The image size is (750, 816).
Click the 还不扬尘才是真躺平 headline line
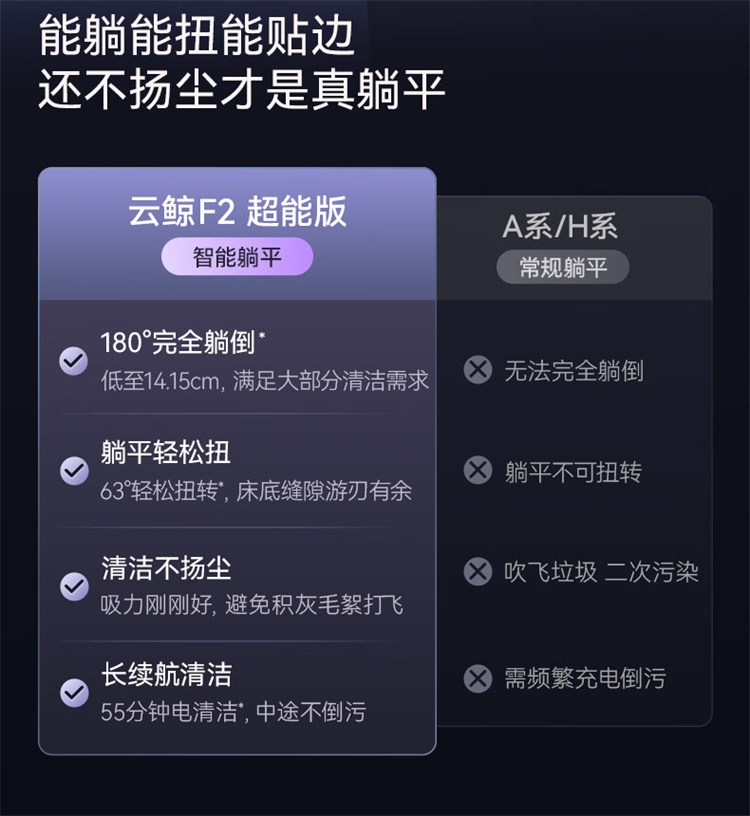(x=242, y=89)
